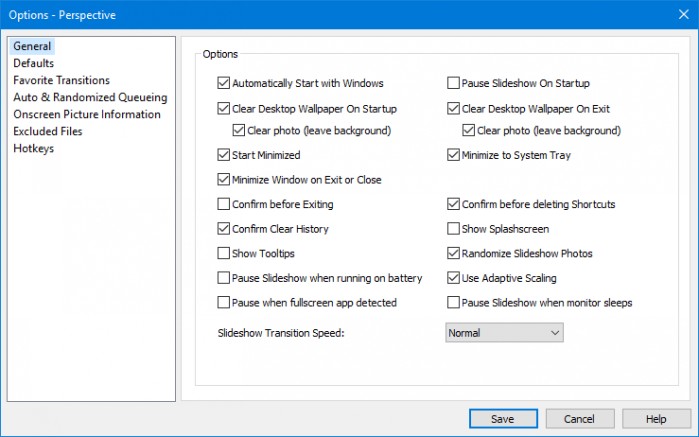699x437 pixels.
Task: Enable Show Tooltips option
Action: [x=223, y=253]
